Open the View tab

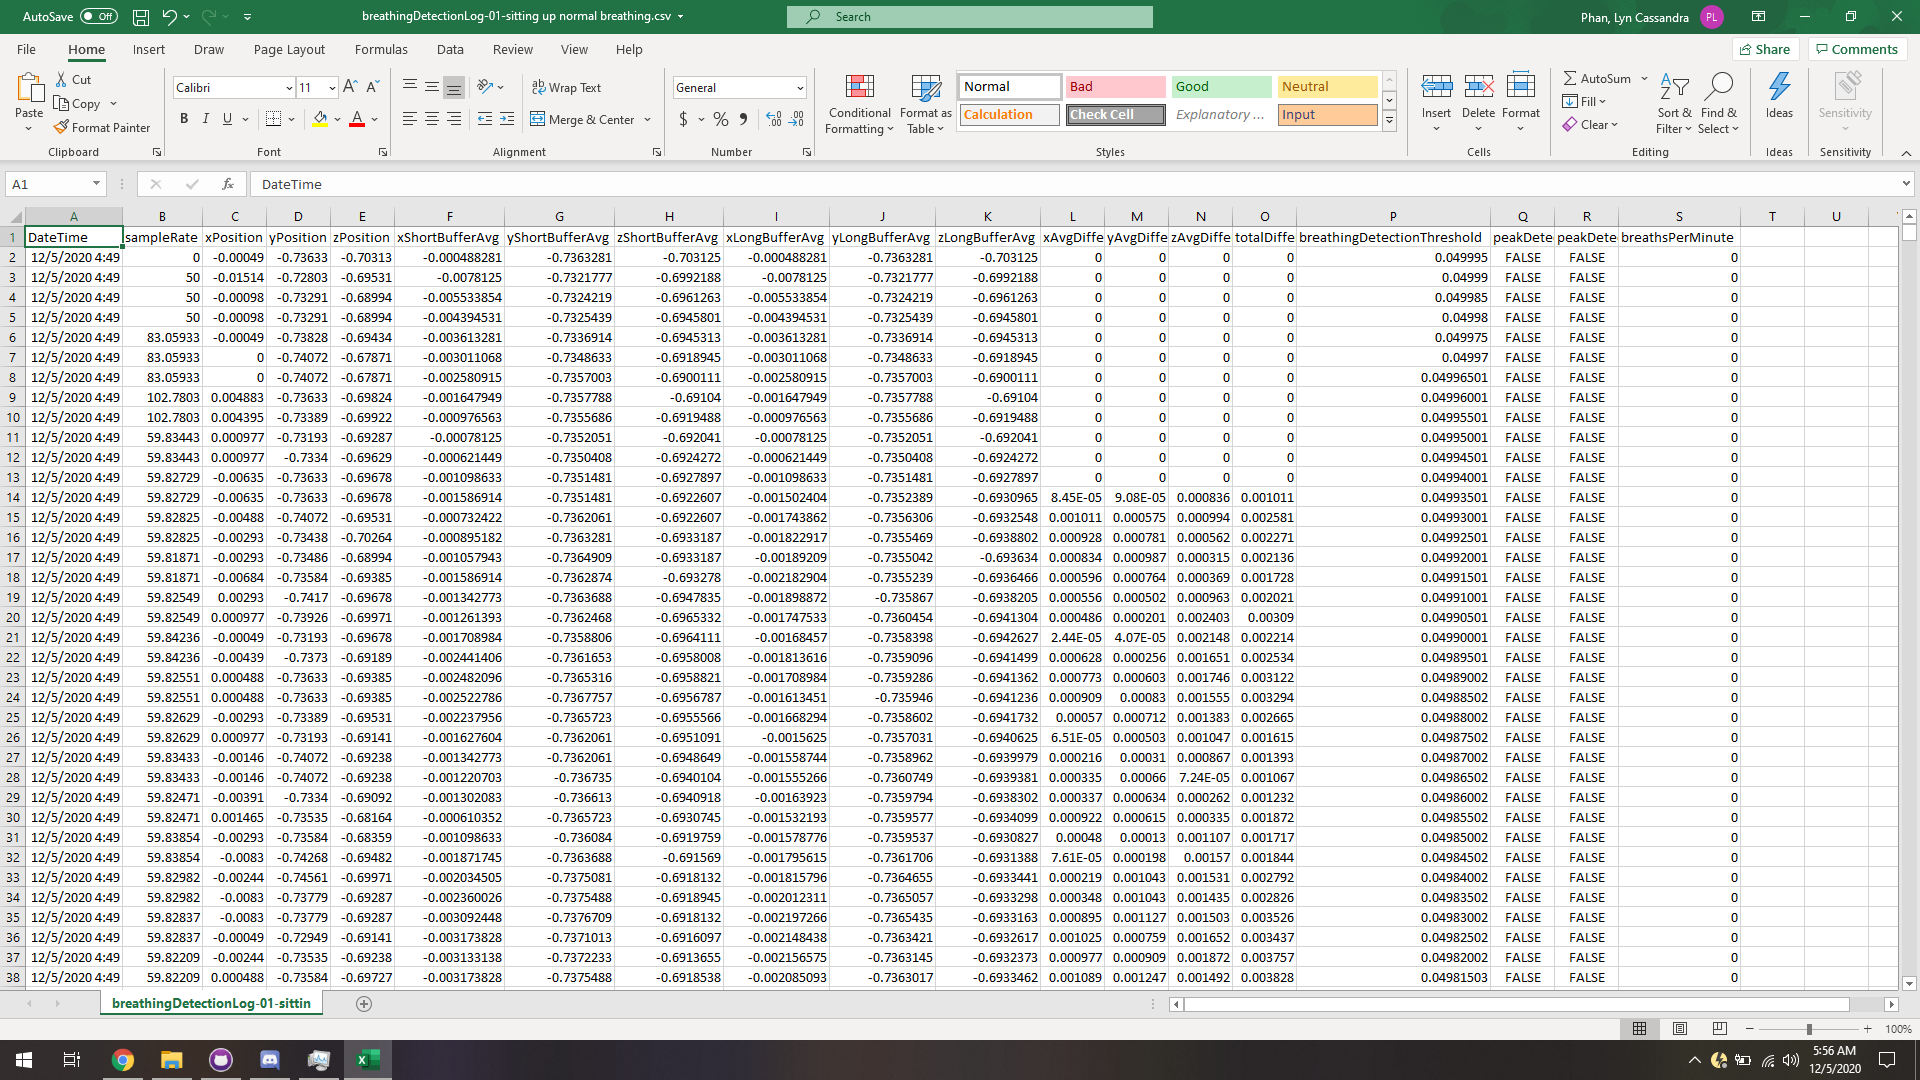(x=574, y=49)
